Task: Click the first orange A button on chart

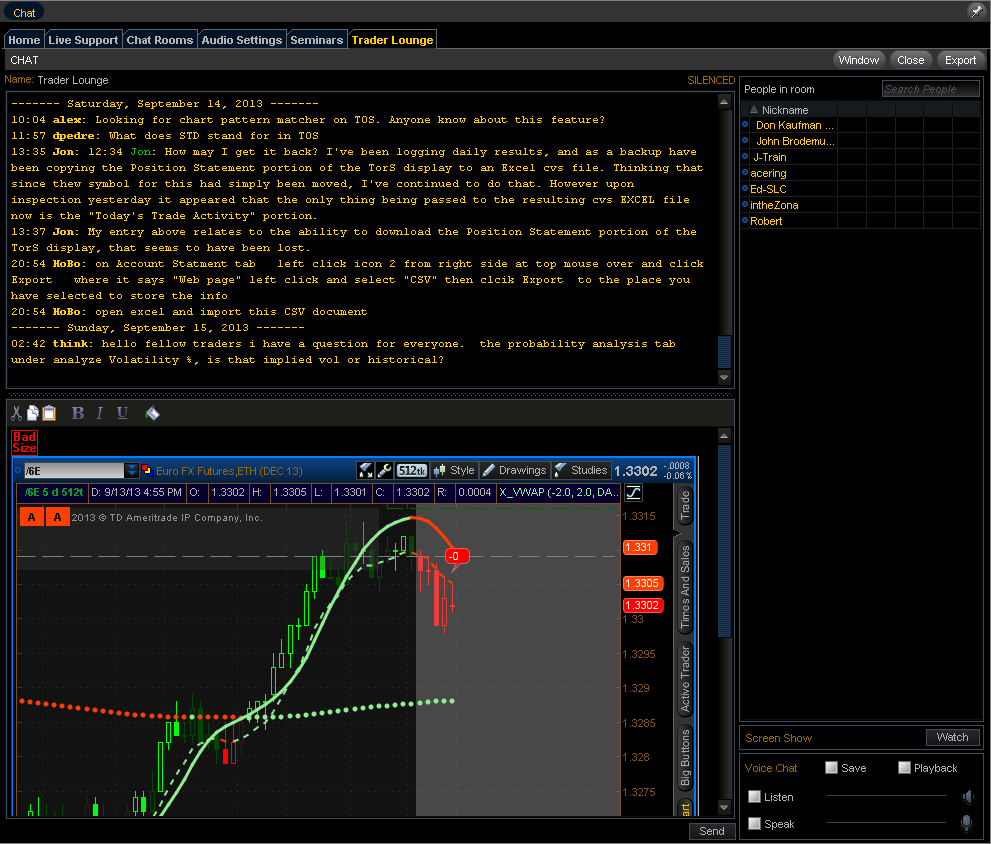Action: click(32, 517)
